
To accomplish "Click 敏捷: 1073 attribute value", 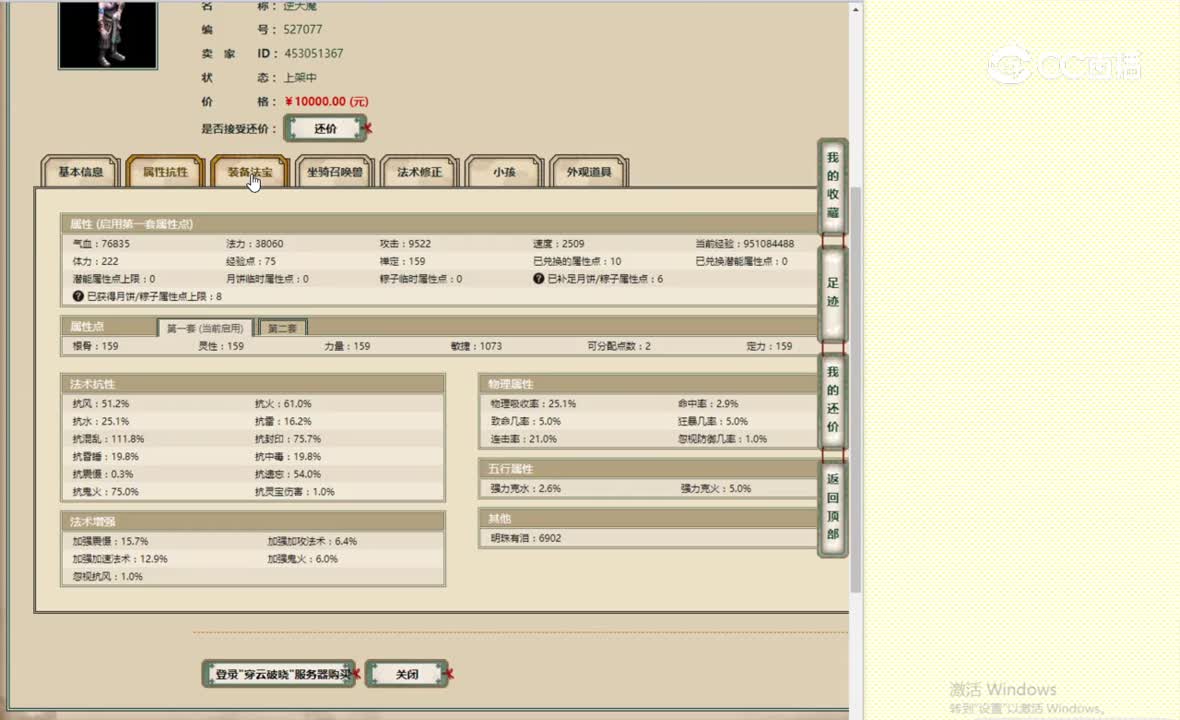I will pyautogui.click(x=476, y=346).
